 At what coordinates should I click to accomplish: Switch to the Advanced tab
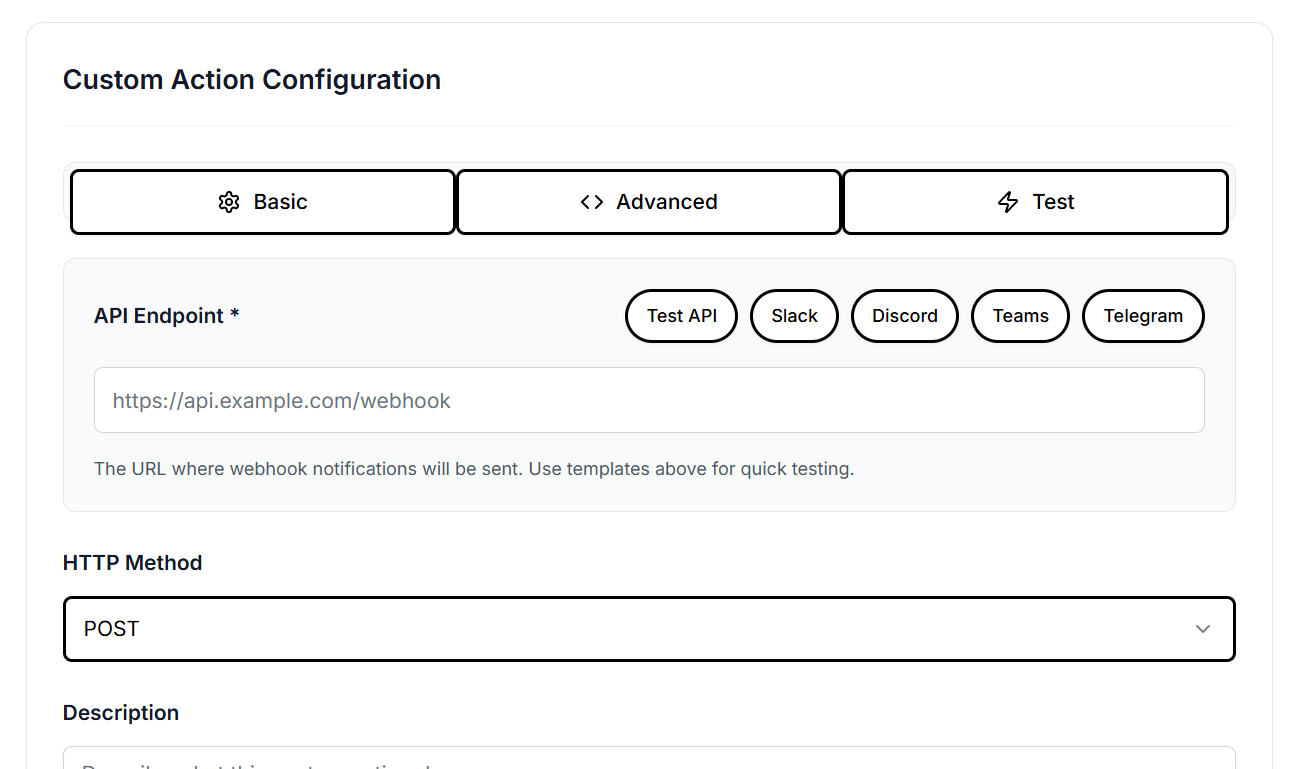[x=648, y=201]
